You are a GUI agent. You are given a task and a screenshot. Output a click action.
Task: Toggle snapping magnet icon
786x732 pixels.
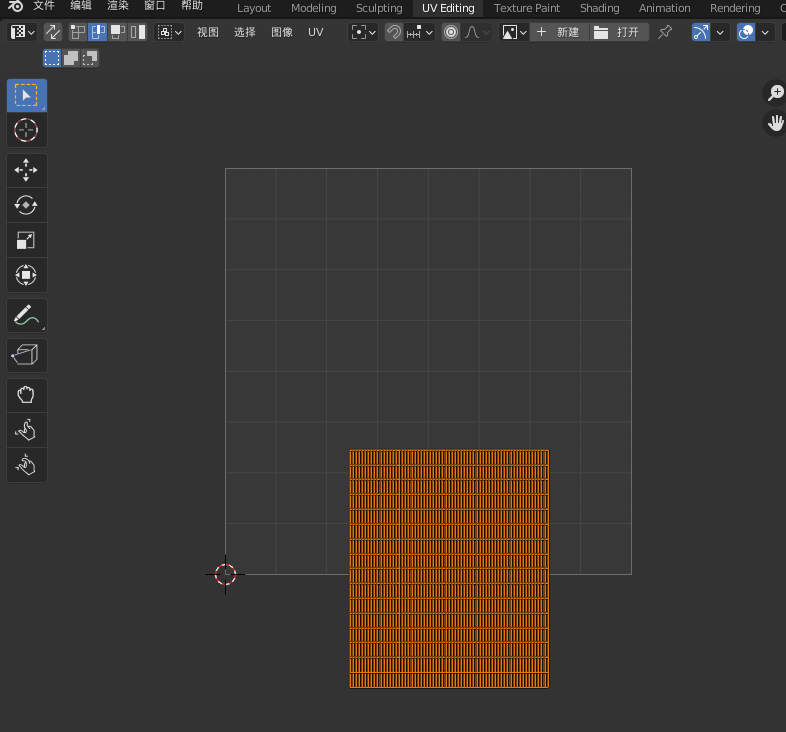coord(394,33)
